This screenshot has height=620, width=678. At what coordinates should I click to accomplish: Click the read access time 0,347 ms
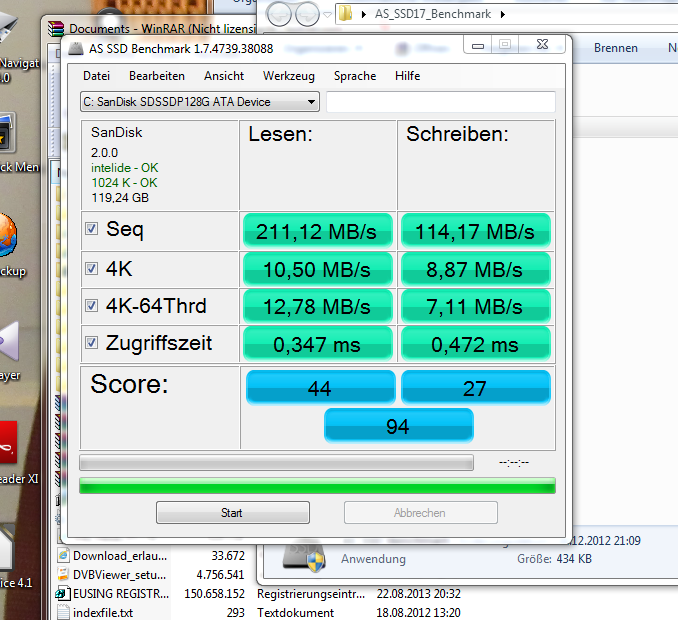pos(317,344)
